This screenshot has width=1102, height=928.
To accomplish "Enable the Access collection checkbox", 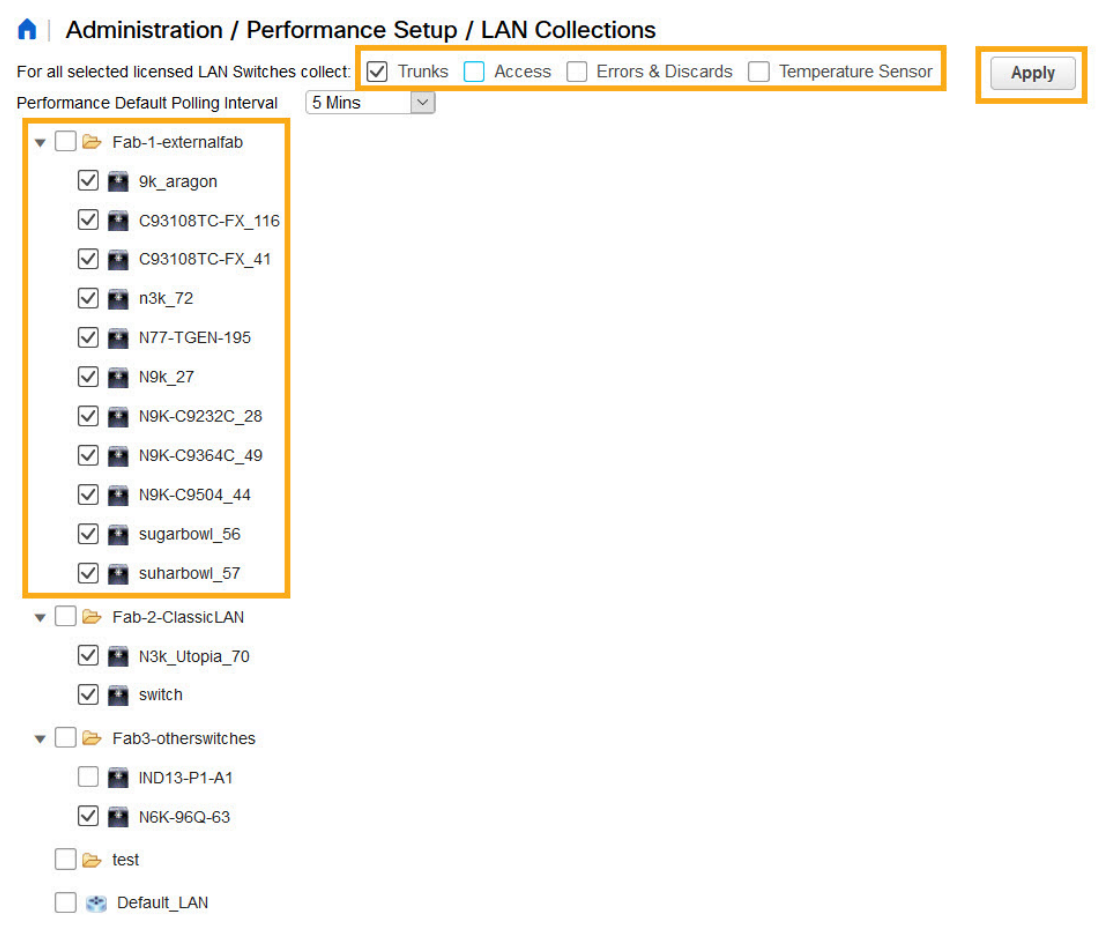I will click(x=472, y=71).
